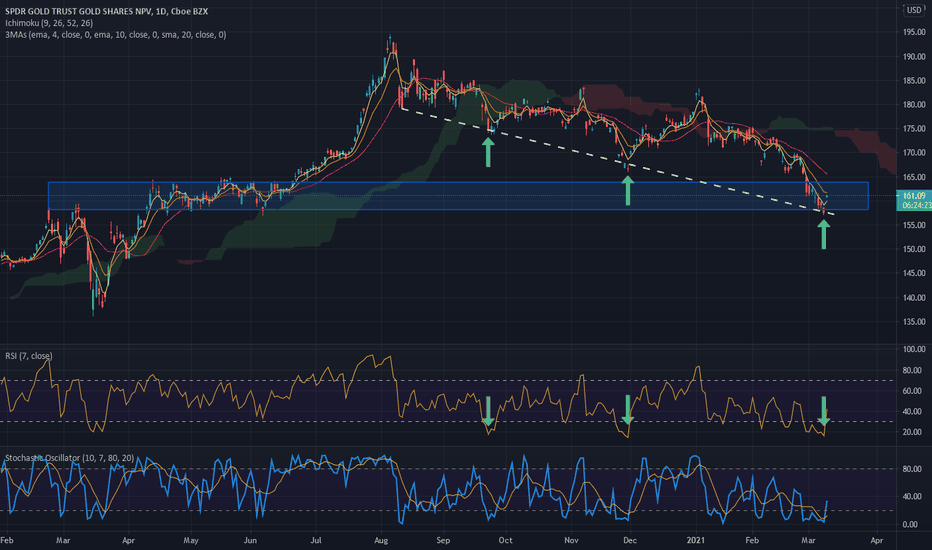Click the 190.00 price axis label

[x=914, y=56]
